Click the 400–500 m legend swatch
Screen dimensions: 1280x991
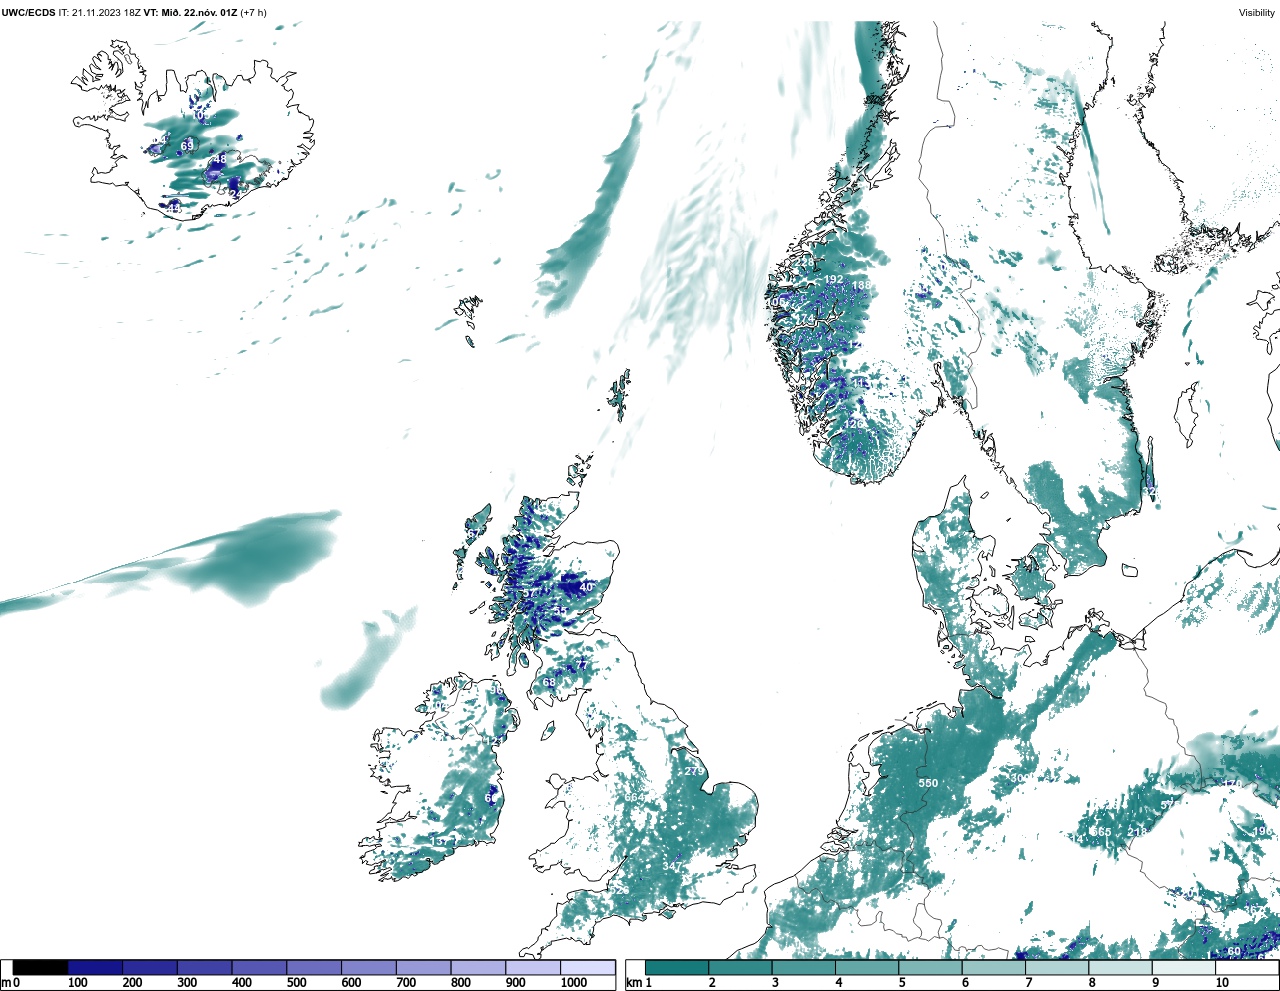pyautogui.click(x=259, y=967)
